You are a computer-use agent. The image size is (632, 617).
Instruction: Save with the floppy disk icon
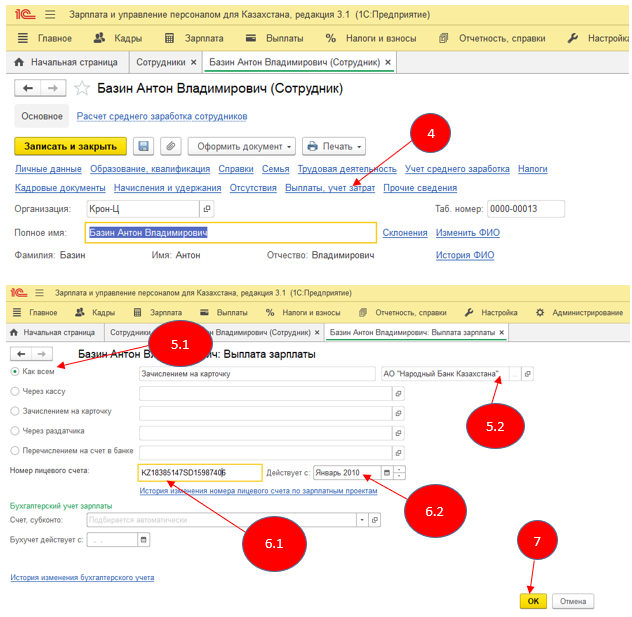click(x=143, y=146)
